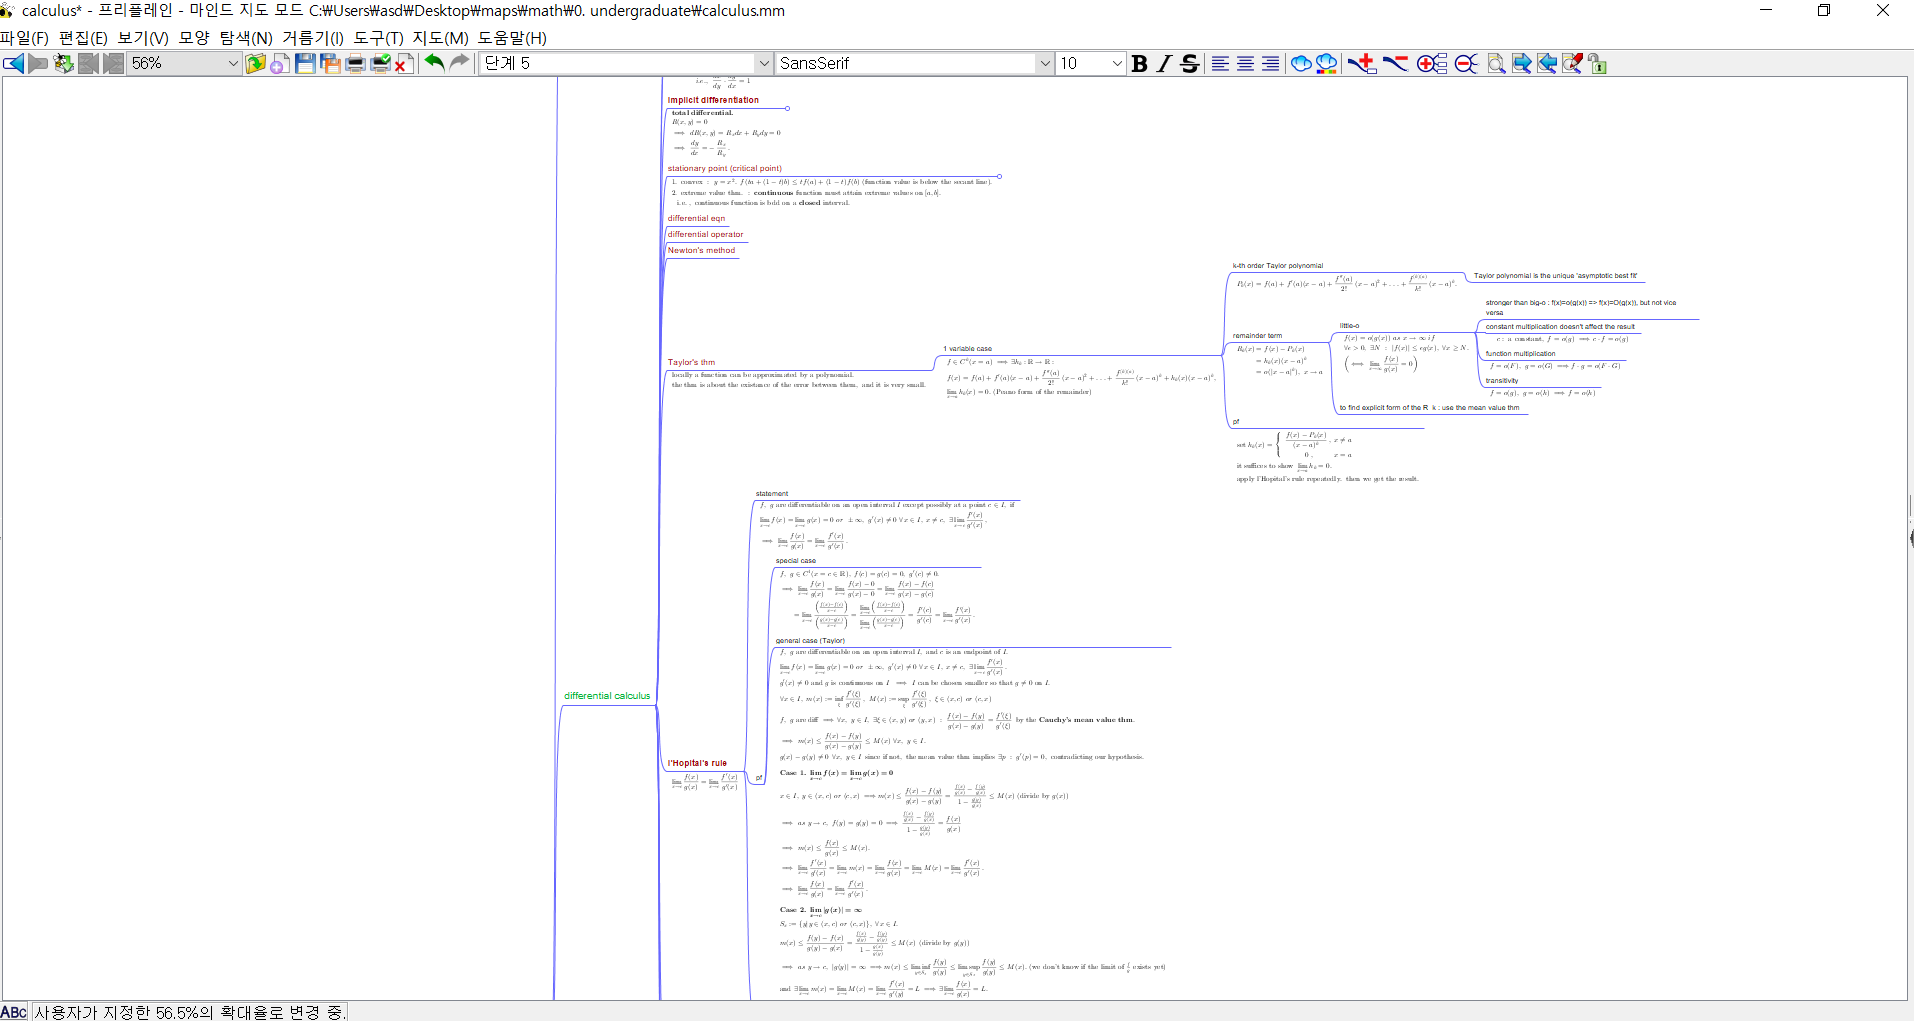Click the Save As multi-disk icon
The image size is (1914, 1021).
[x=330, y=64]
